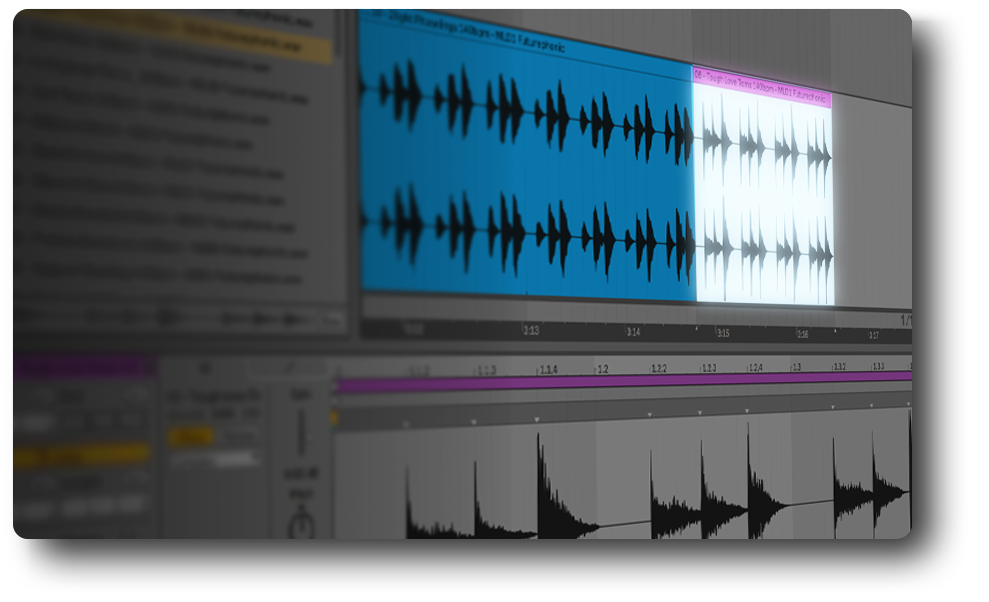Click empty track area right of white clip
The width and height of the screenshot is (989, 602).
click(870, 200)
